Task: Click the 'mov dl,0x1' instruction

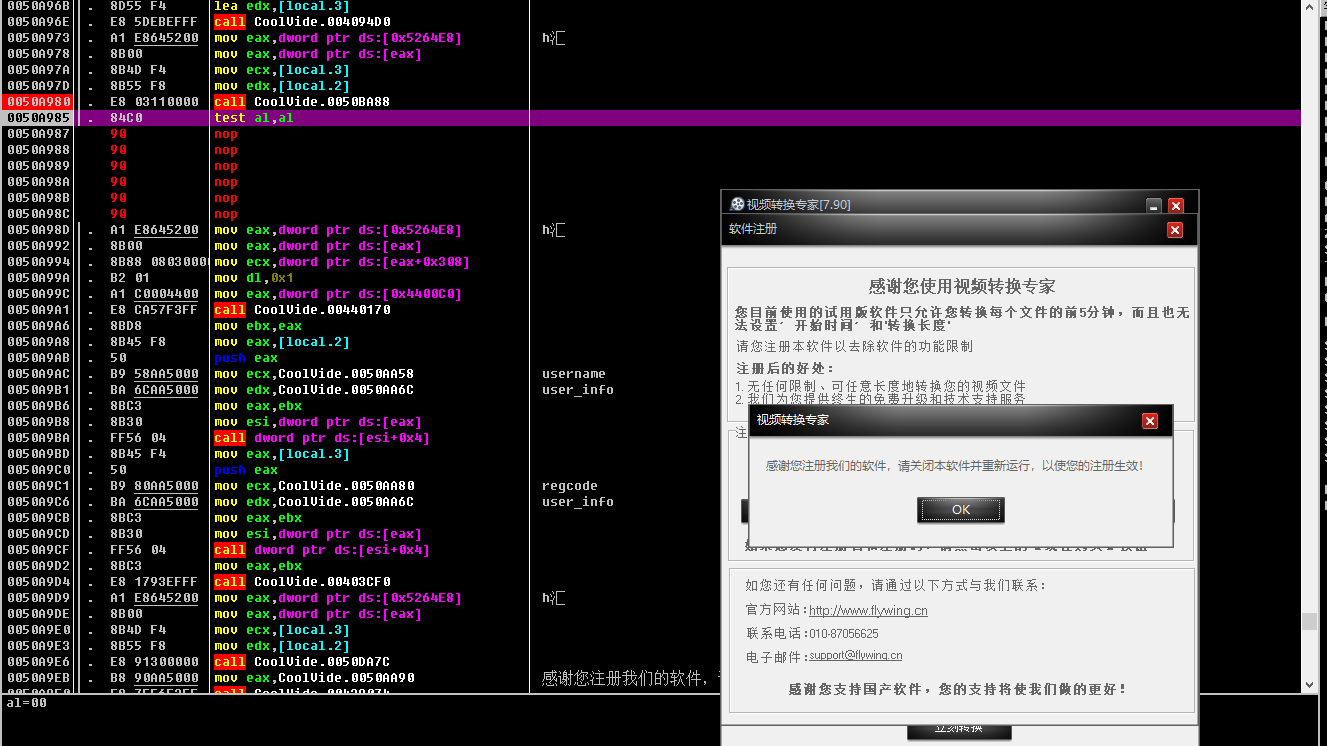Action: coord(254,278)
